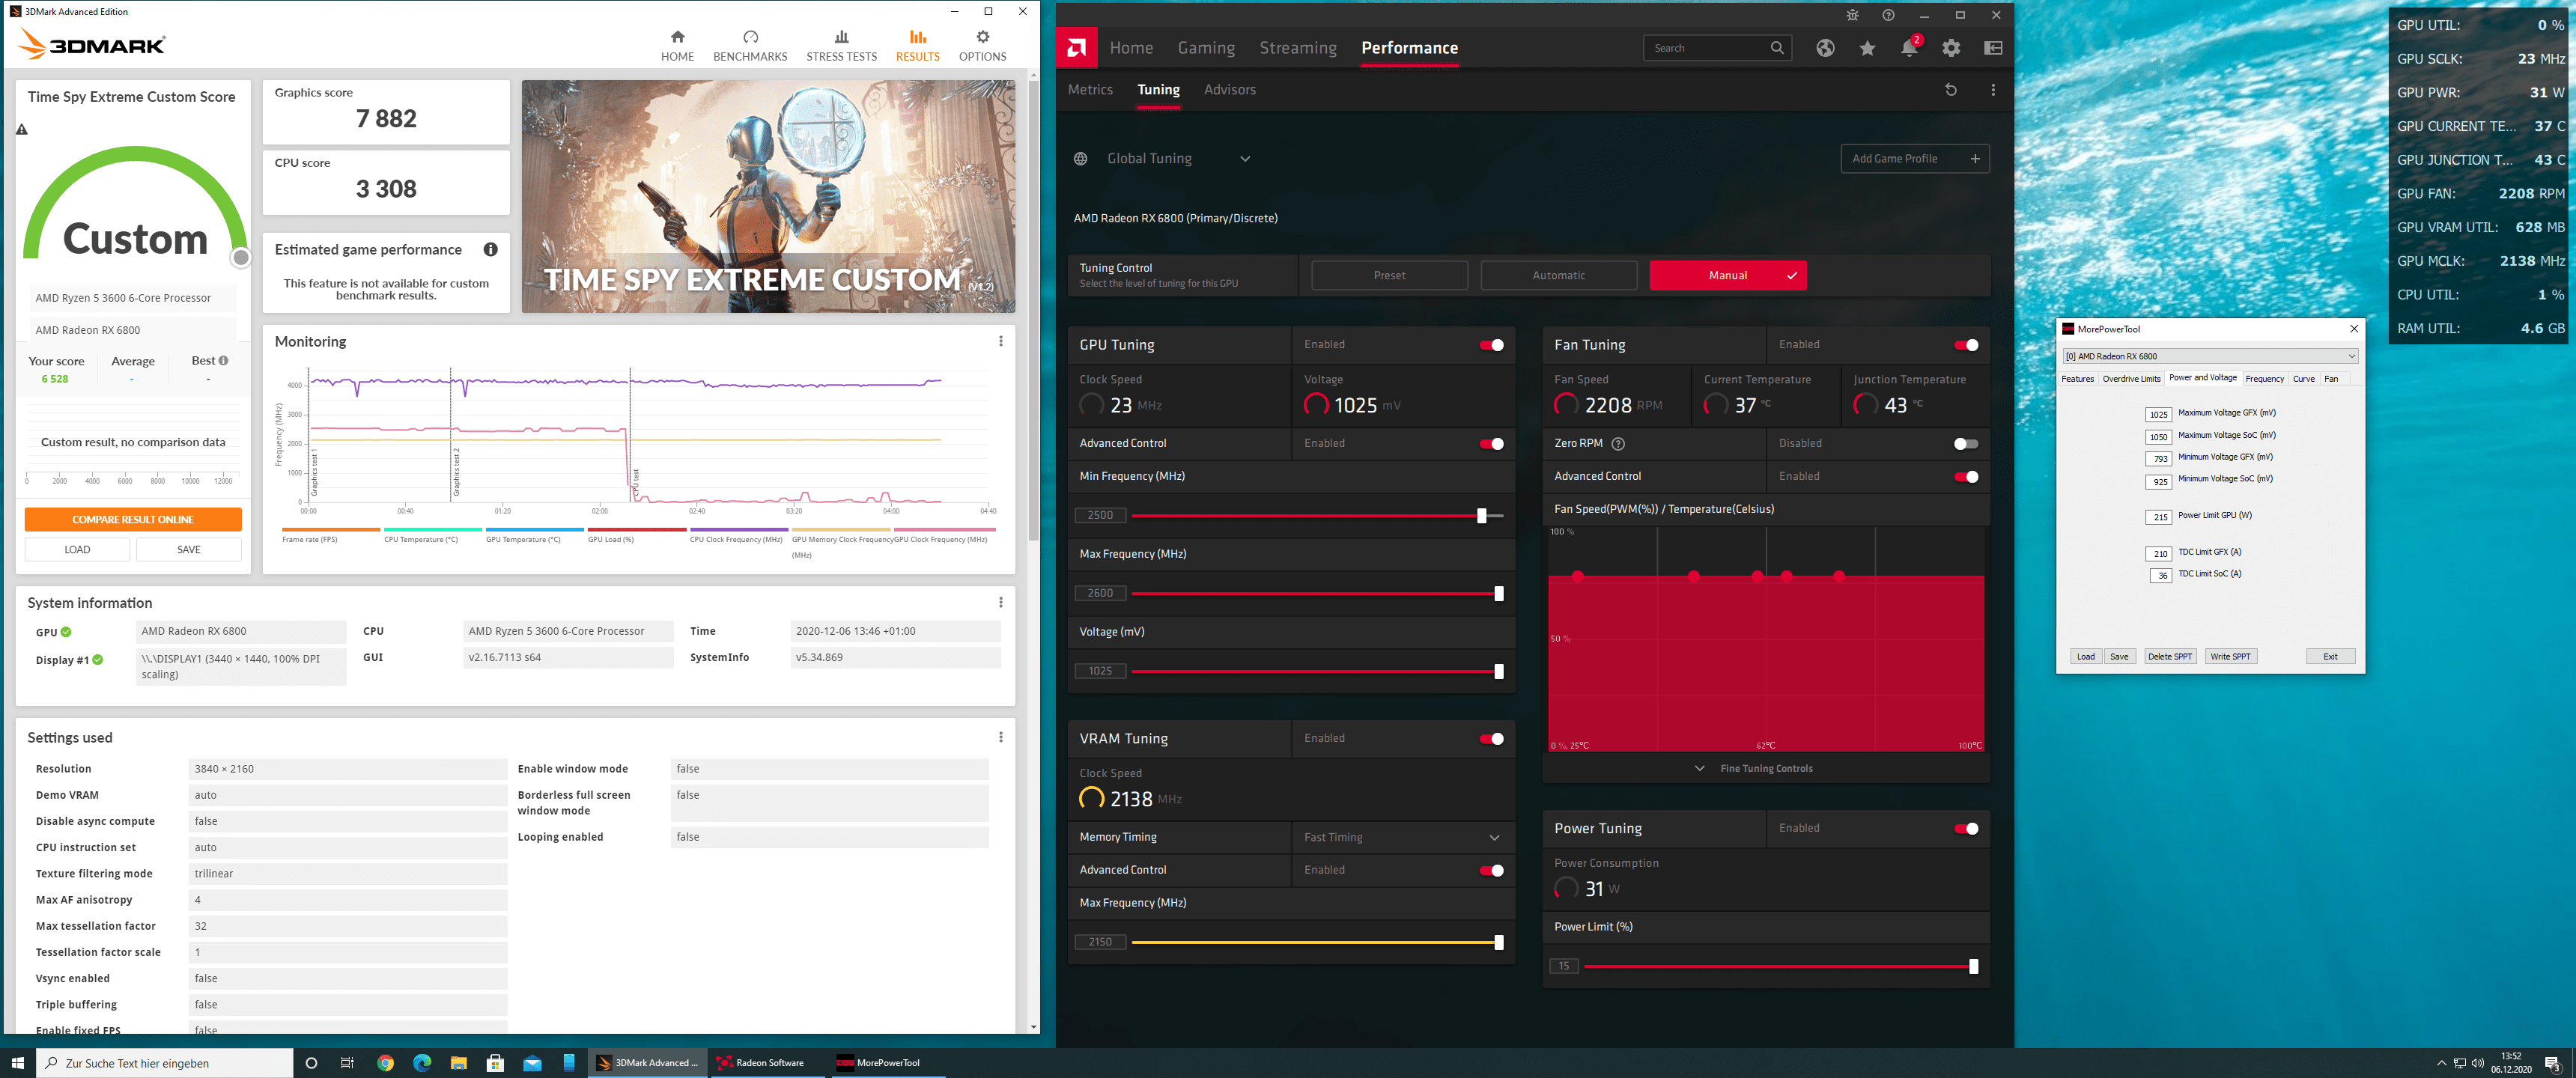Screen dimensions: 2576x1078
Task: Launch Google Chrome from the taskbar
Action: coord(385,1062)
